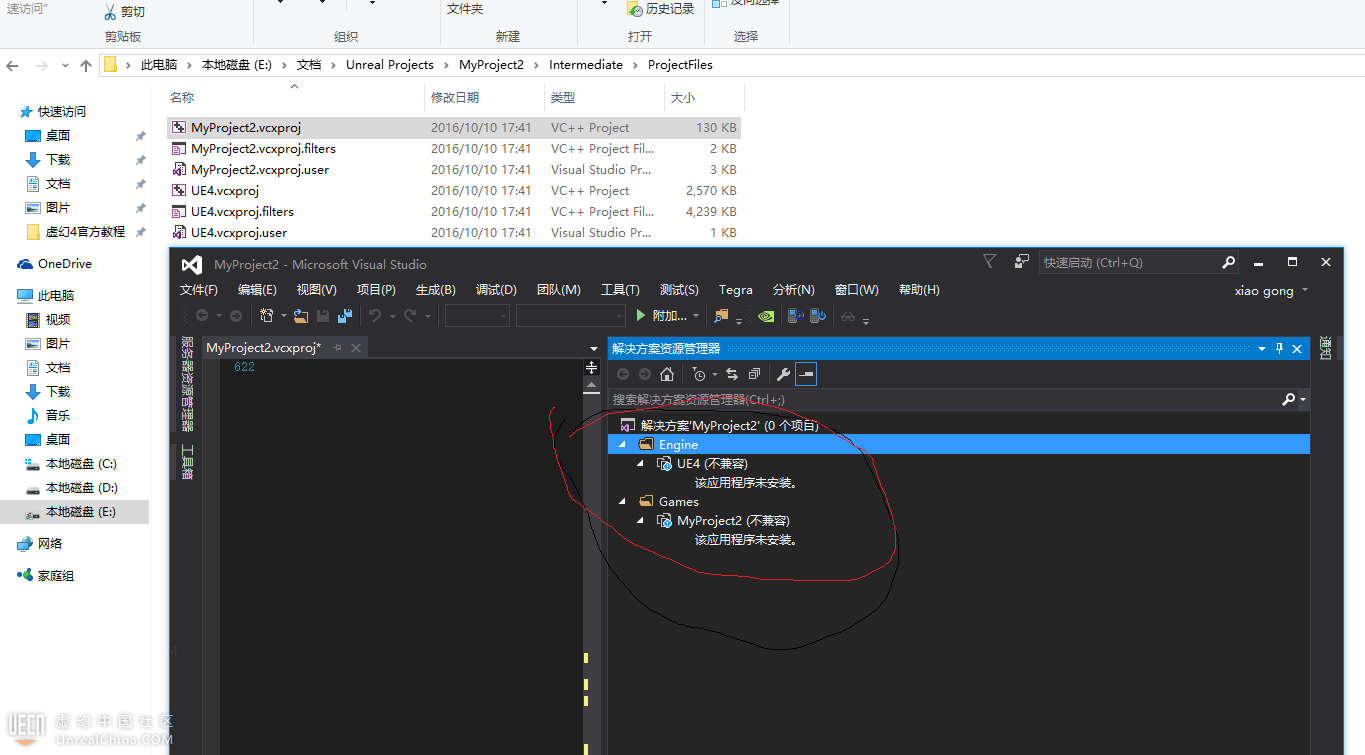Click the Find in Files toolbar icon

click(x=721, y=316)
